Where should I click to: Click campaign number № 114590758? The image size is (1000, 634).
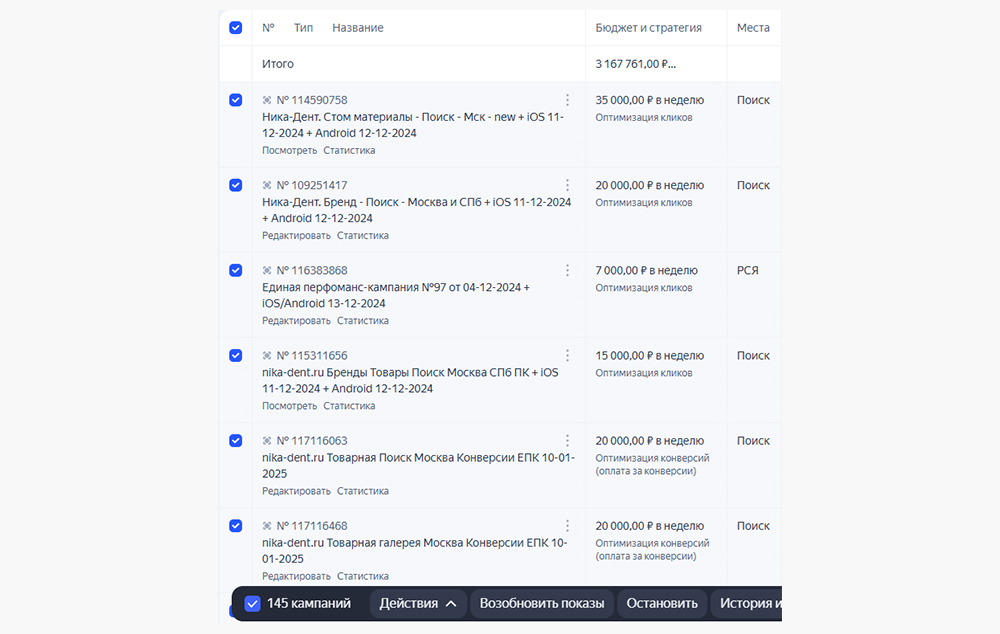[312, 100]
